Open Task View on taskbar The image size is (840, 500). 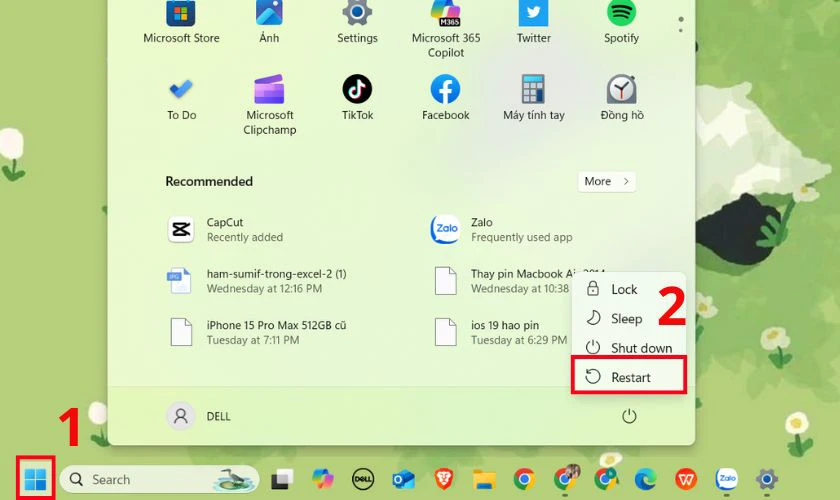282,479
